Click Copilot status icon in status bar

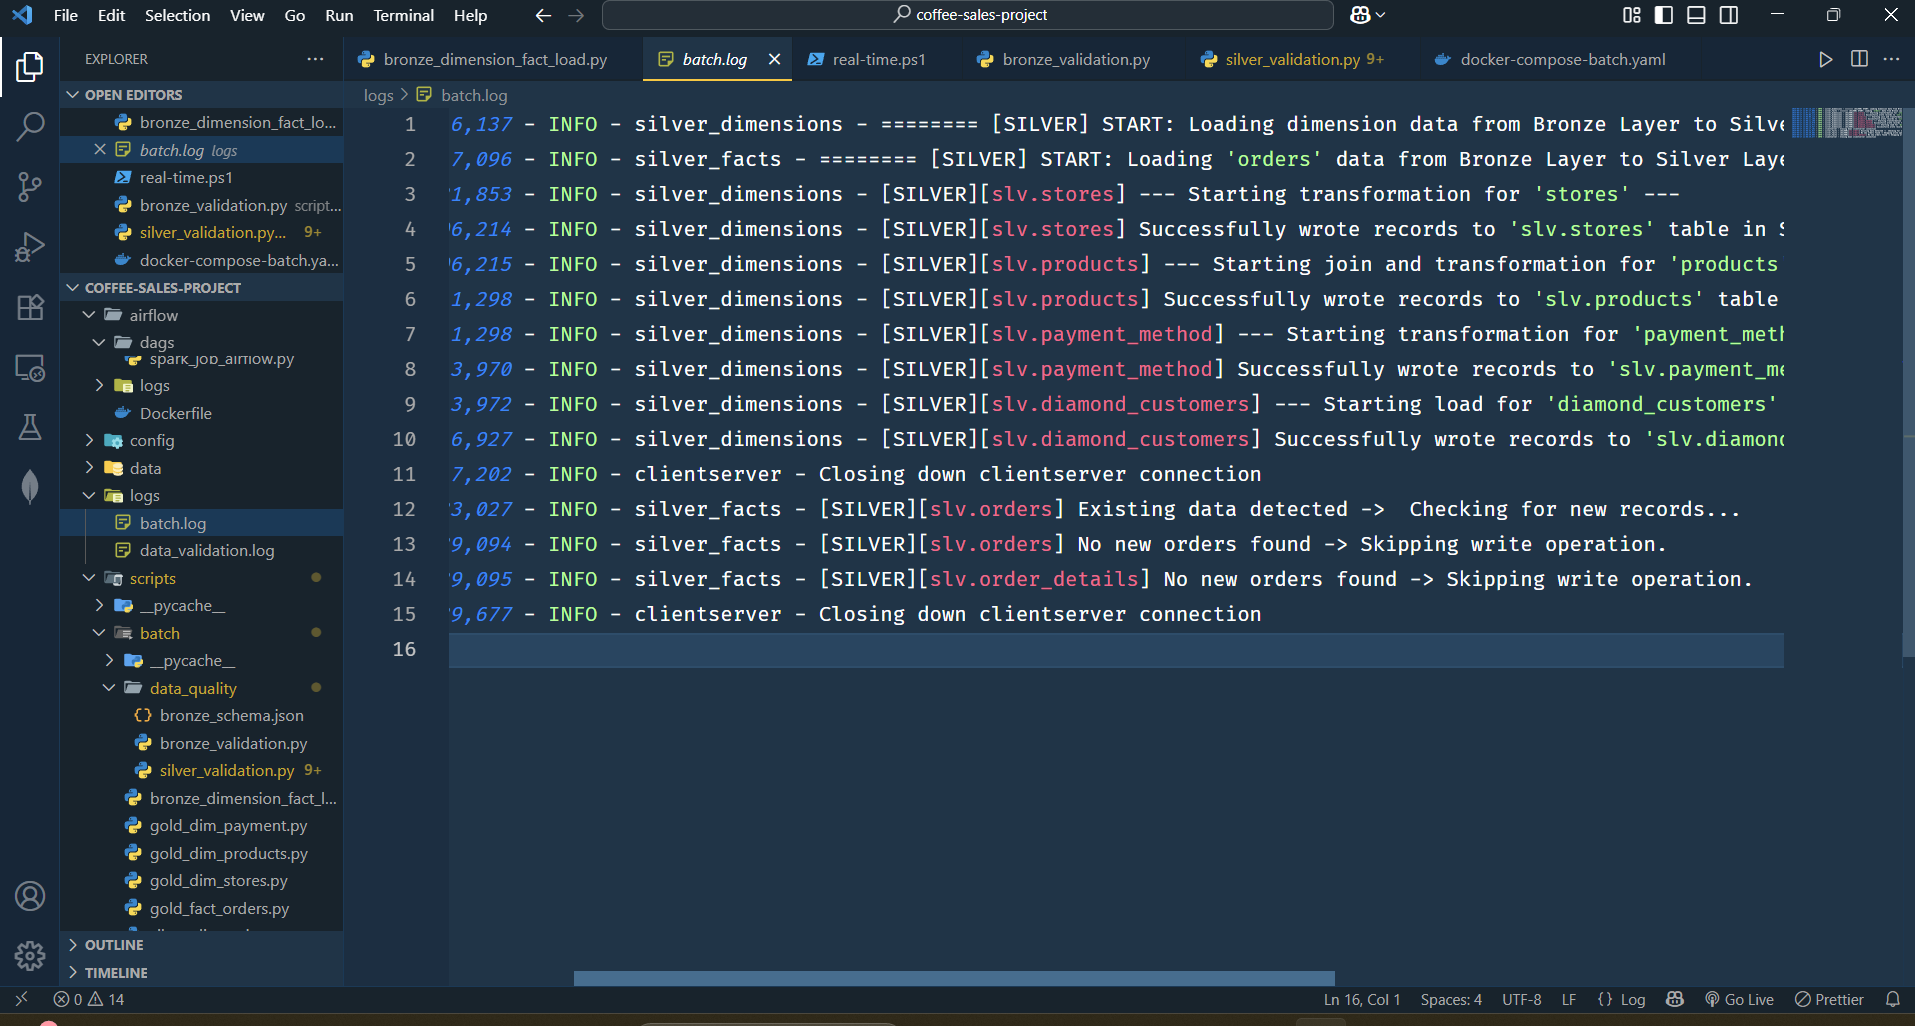click(1675, 999)
